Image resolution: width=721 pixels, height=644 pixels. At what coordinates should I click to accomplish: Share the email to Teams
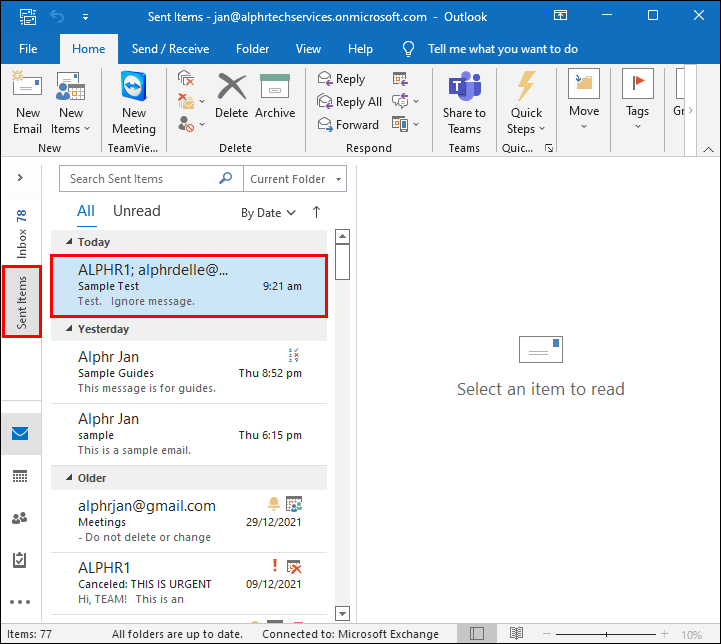(x=464, y=103)
